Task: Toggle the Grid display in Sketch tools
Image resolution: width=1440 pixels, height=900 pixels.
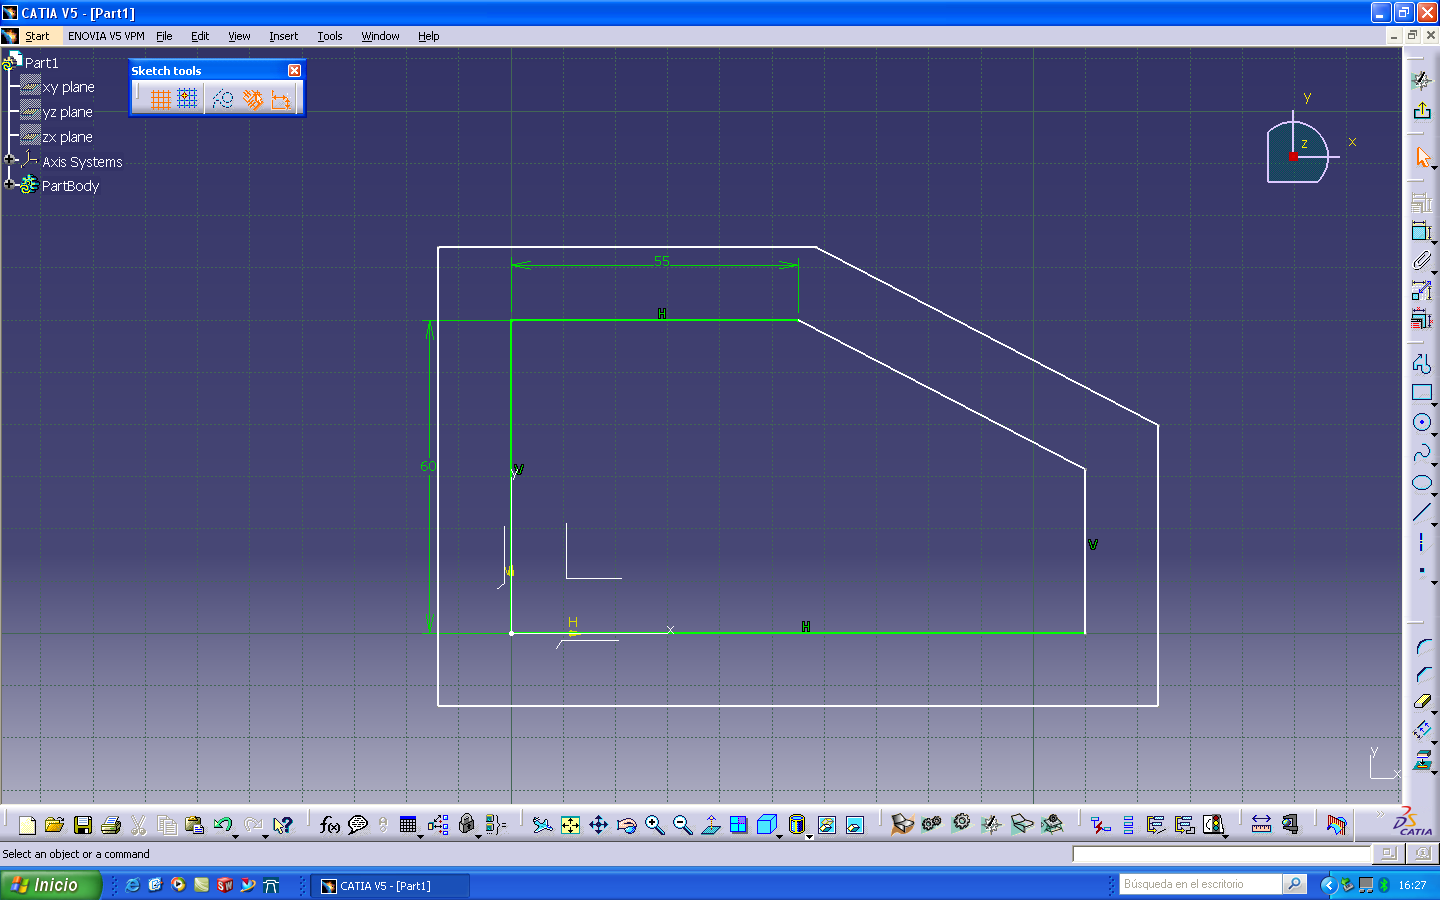Action: tap(160, 98)
